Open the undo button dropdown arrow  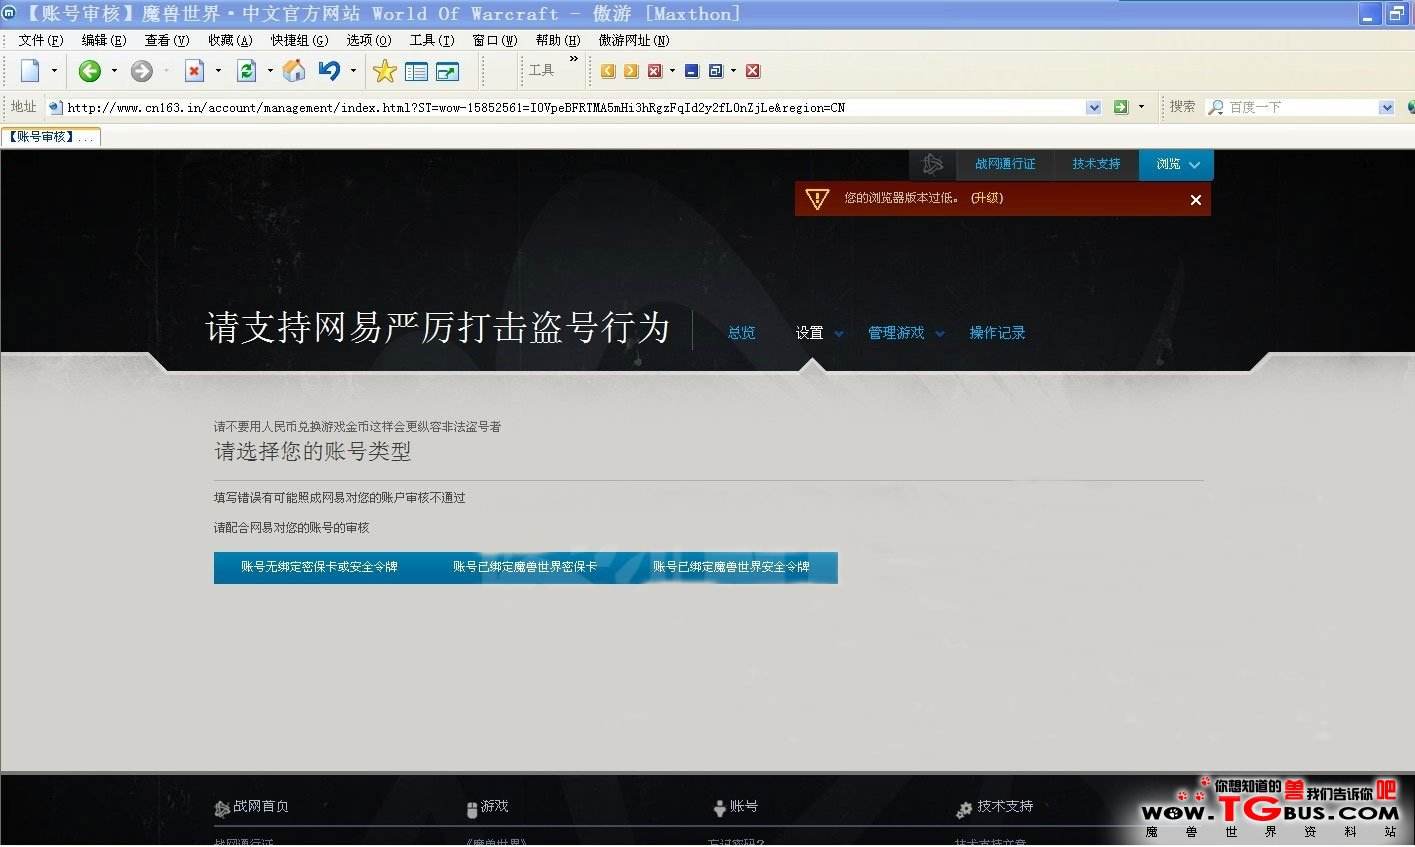click(353, 71)
